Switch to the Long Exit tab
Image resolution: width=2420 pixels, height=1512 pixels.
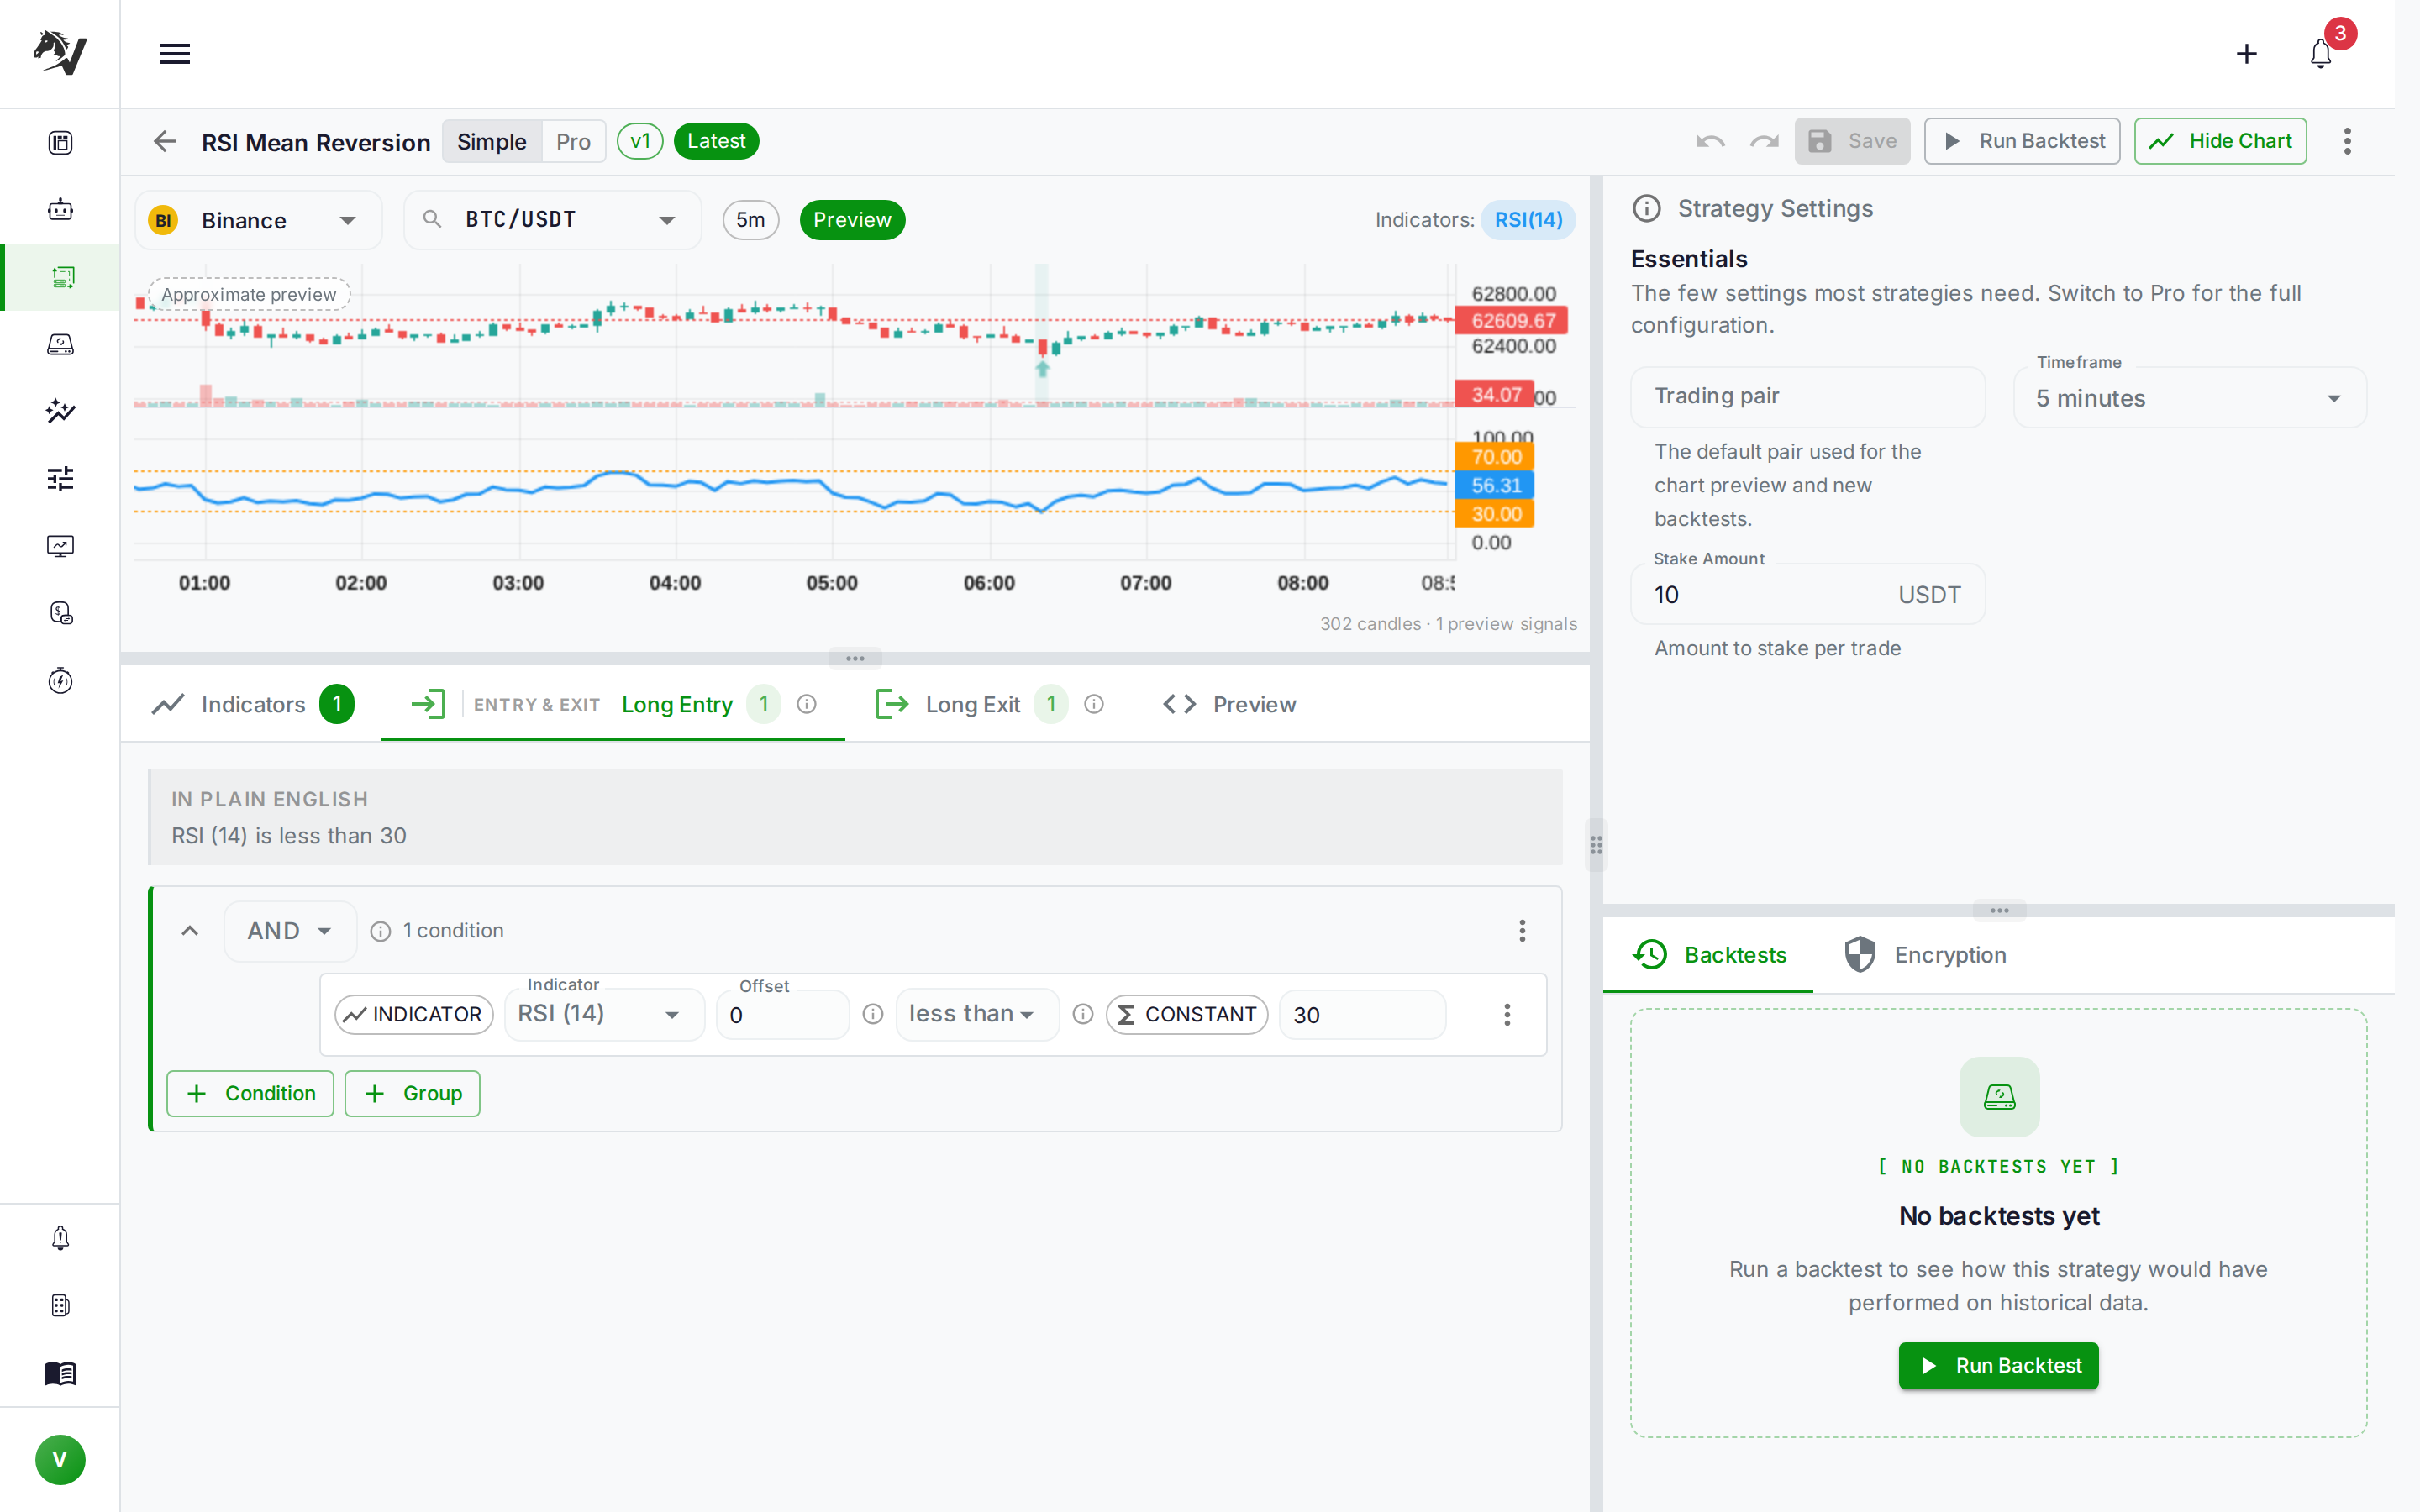[990, 704]
